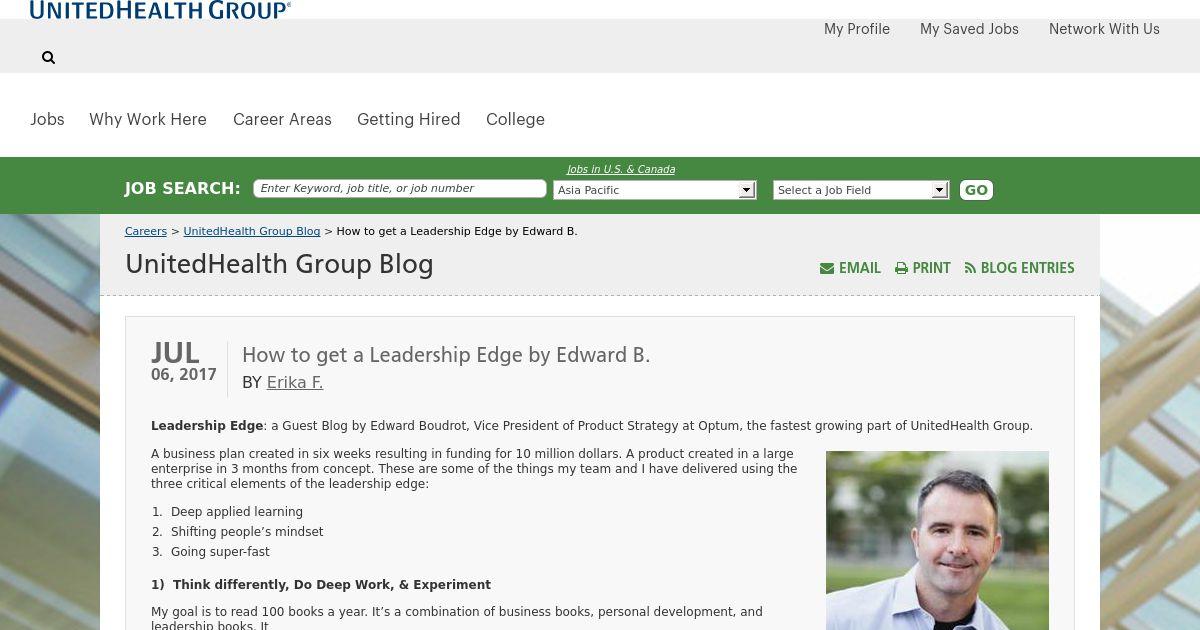Click the GO search button
Image resolution: width=1200 pixels, height=630 pixels.
click(x=976, y=190)
